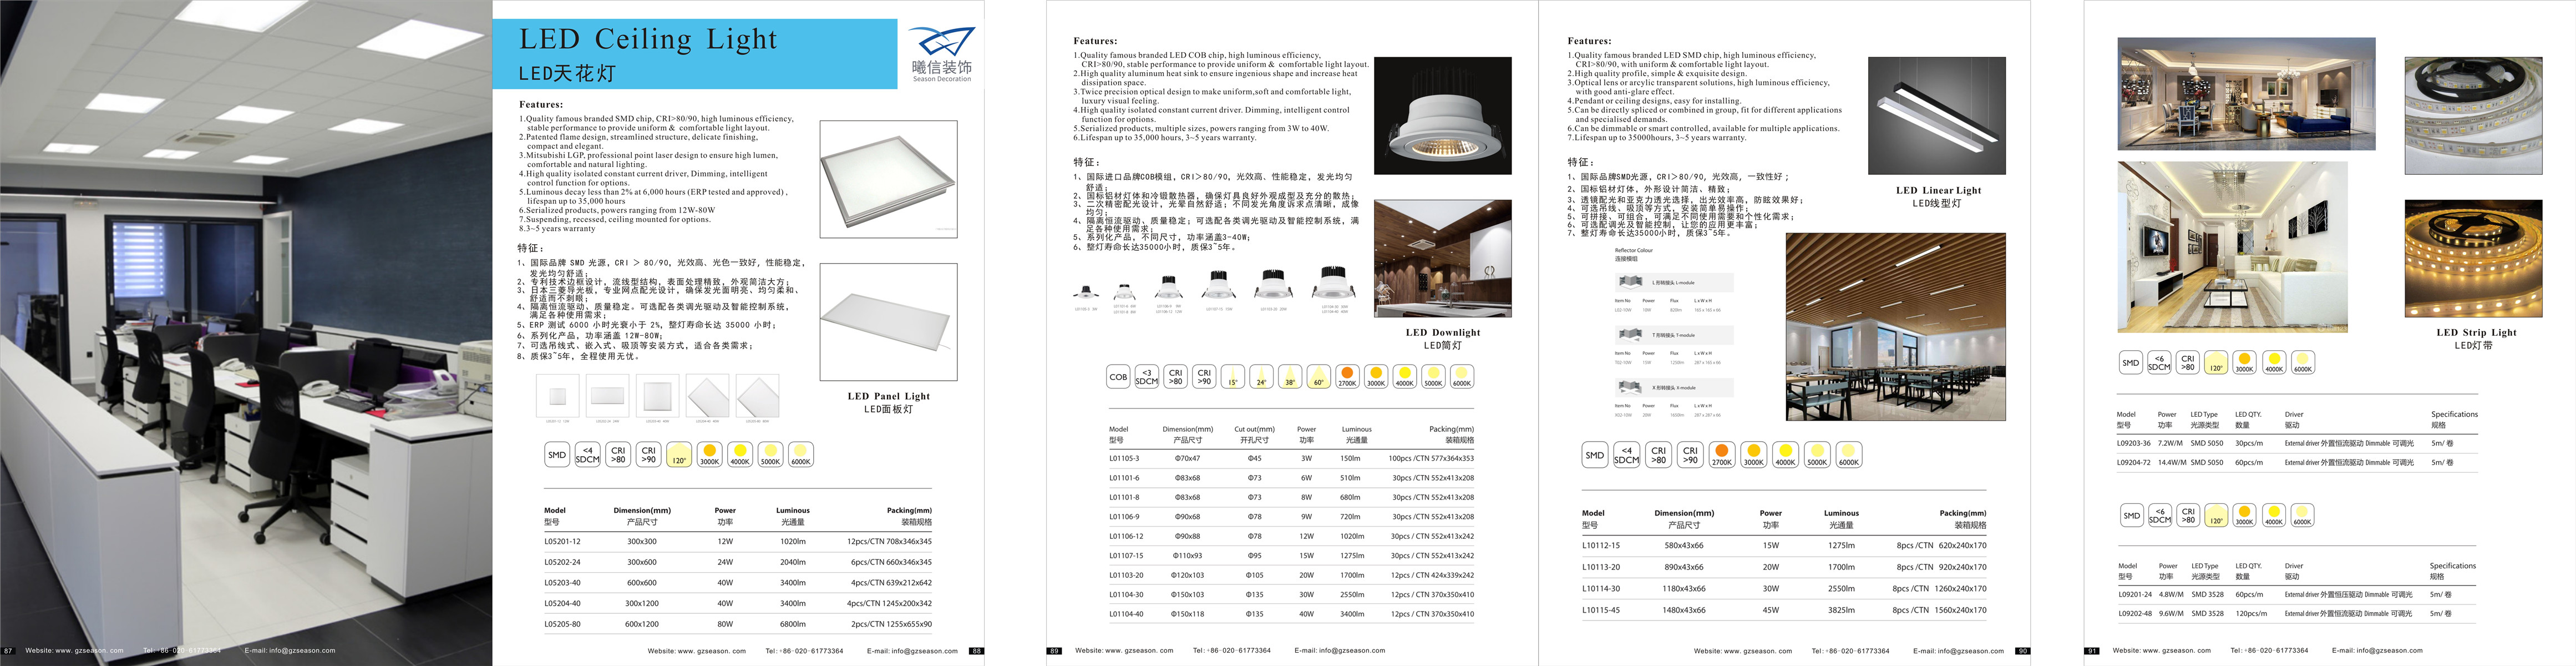Click T-module connector icon on linear page
Image resolution: width=2576 pixels, height=666 pixels.
click(x=1631, y=335)
